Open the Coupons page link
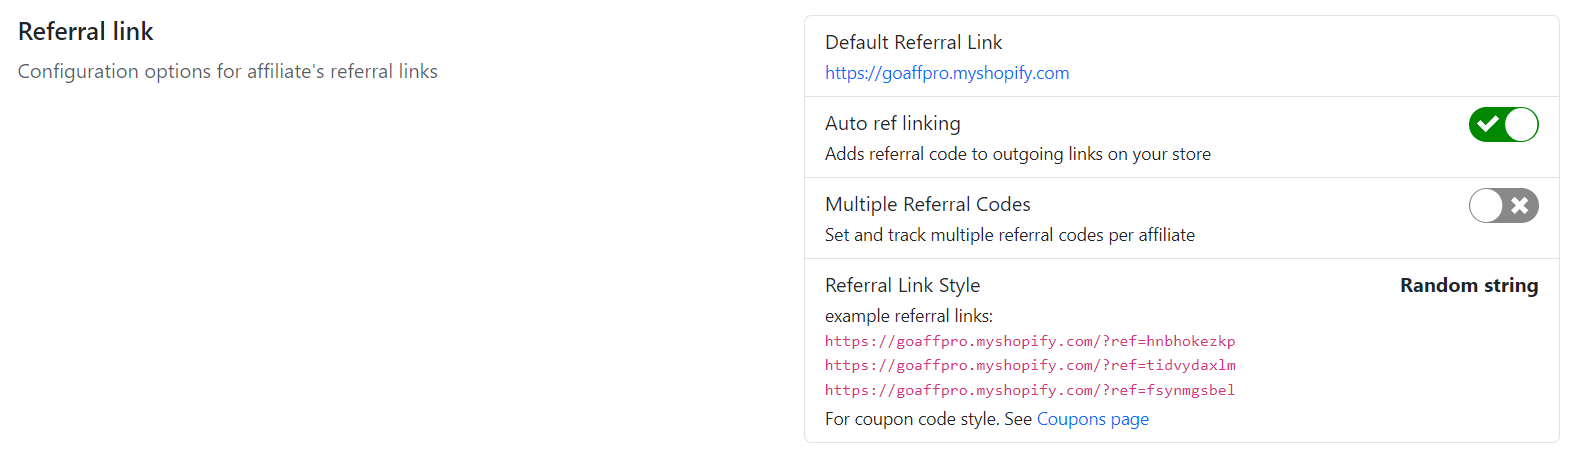 pos(1092,419)
